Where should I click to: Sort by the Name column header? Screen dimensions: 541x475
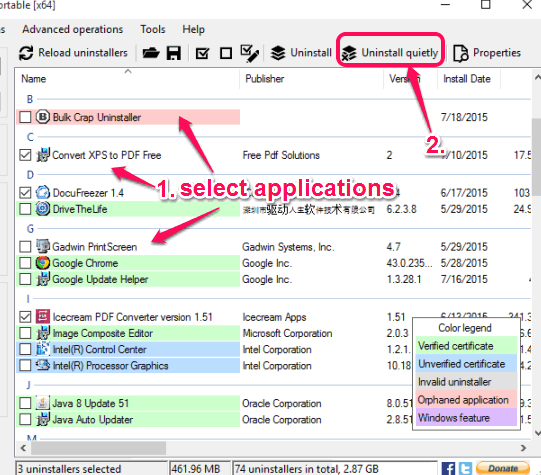(128, 79)
